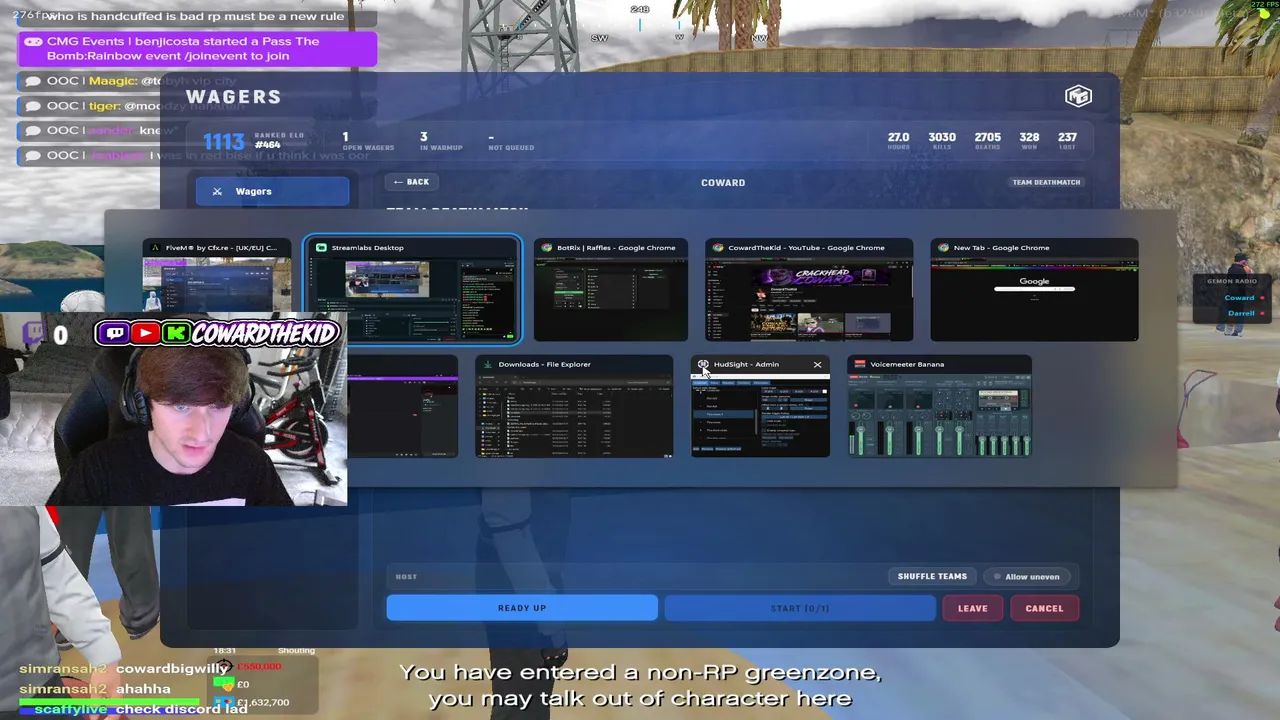Open the New Tab Chrome window preview
Image resolution: width=1280 pixels, height=720 pixels.
click(1034, 290)
